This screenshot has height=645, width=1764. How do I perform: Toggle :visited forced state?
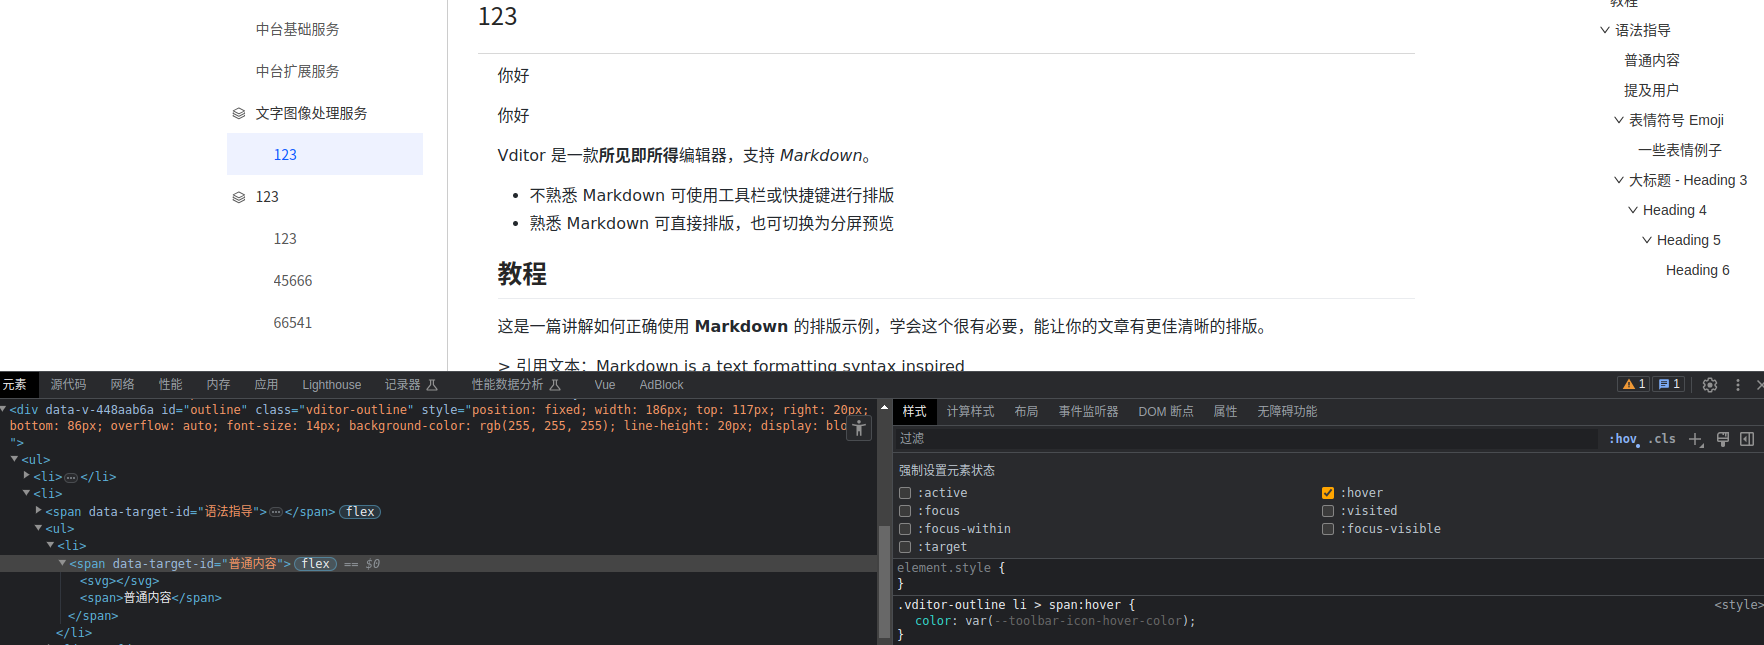pyautogui.click(x=1328, y=511)
